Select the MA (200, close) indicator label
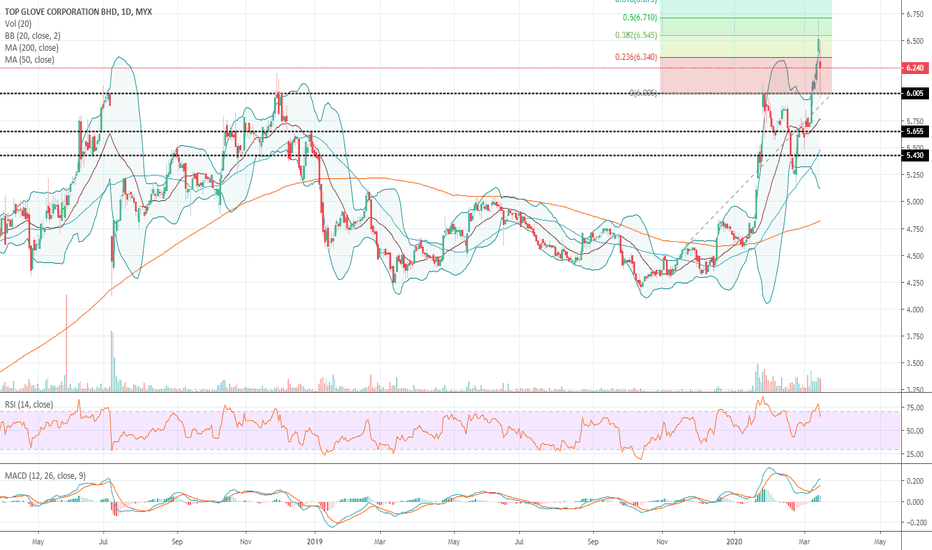This screenshot has width=932, height=550. [x=32, y=48]
